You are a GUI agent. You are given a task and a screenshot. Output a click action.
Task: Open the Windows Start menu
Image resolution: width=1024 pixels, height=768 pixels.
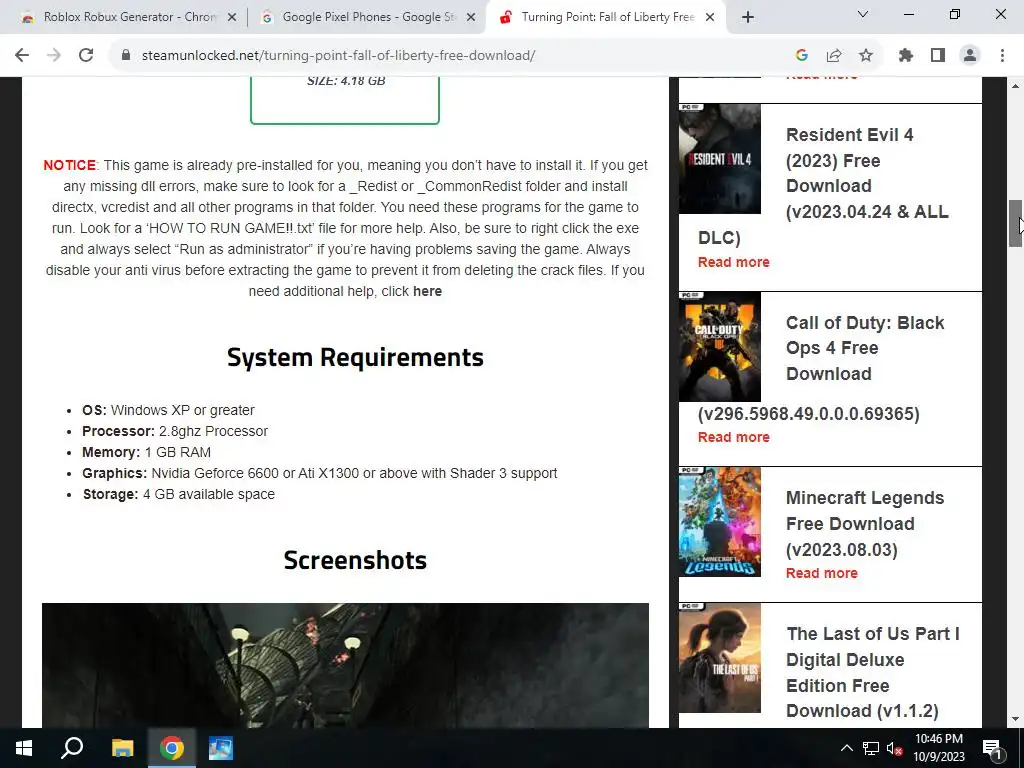(24, 748)
